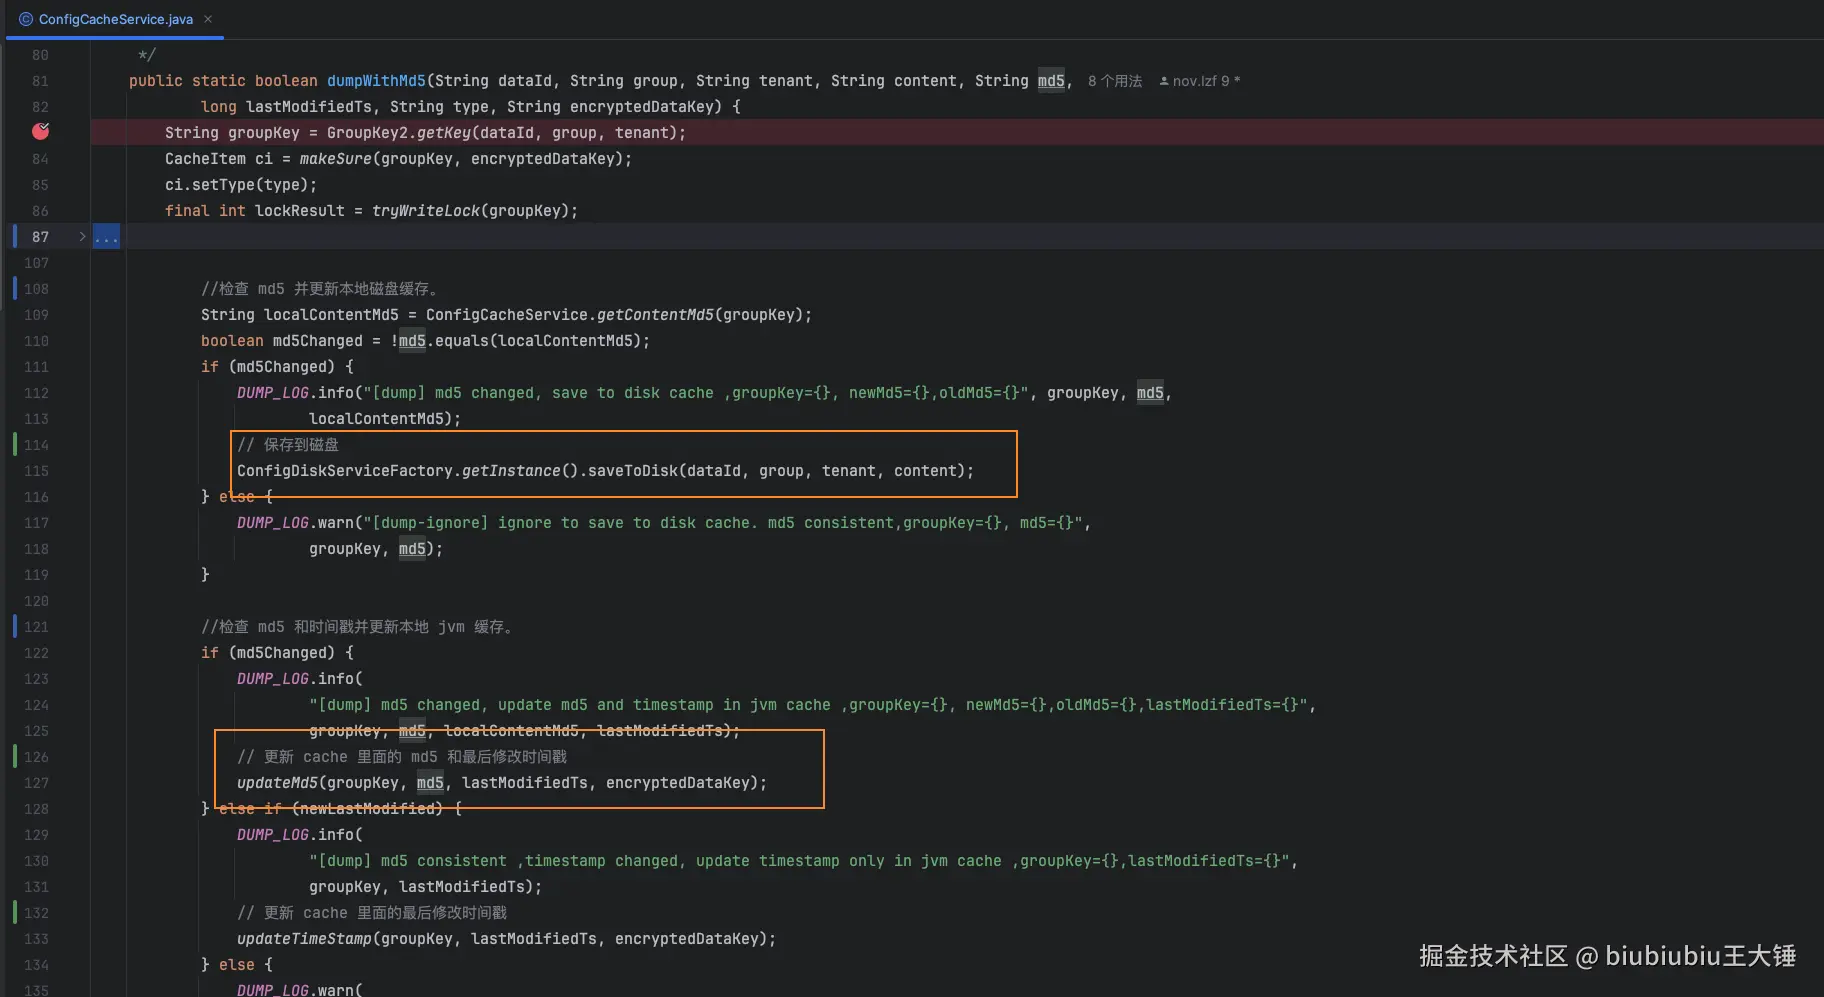The width and height of the screenshot is (1824, 997).
Task: Click saveToDisk method call
Action: tap(633, 471)
